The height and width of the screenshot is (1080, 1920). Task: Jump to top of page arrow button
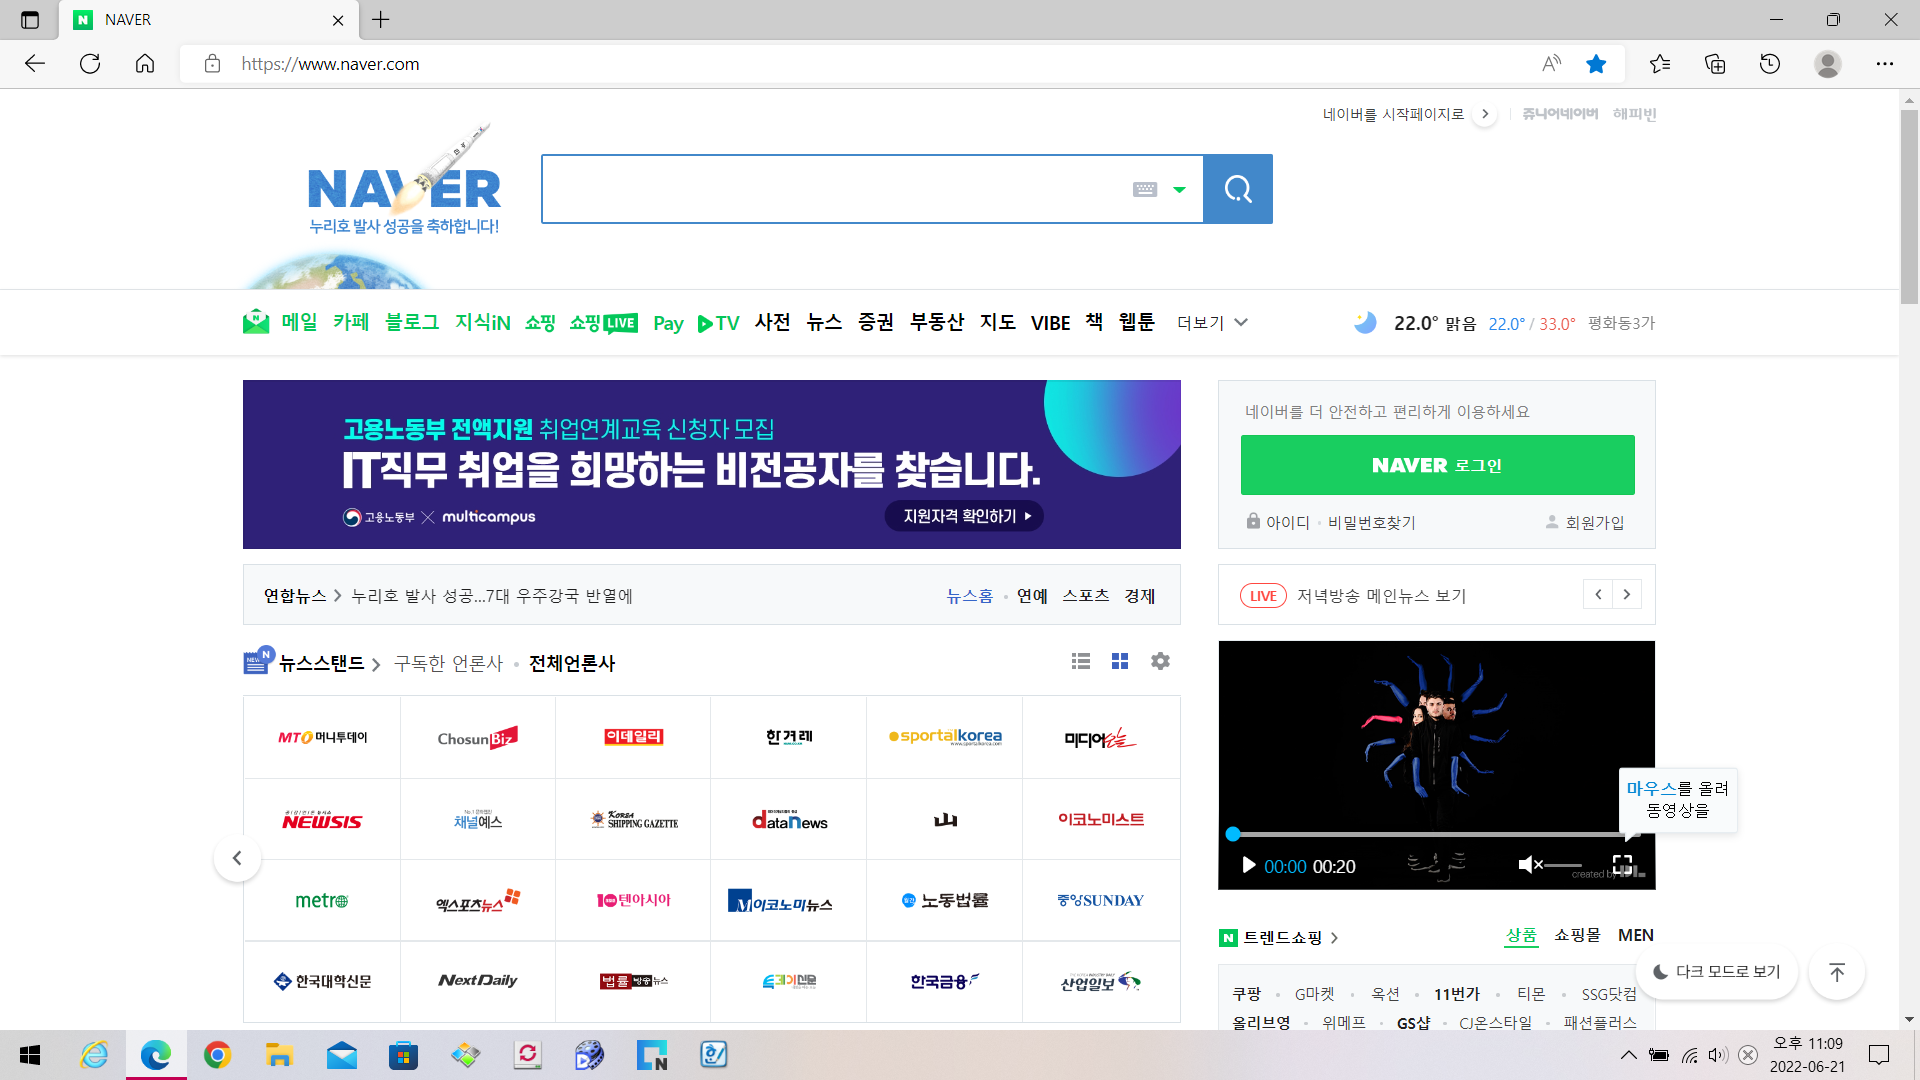1837,972
